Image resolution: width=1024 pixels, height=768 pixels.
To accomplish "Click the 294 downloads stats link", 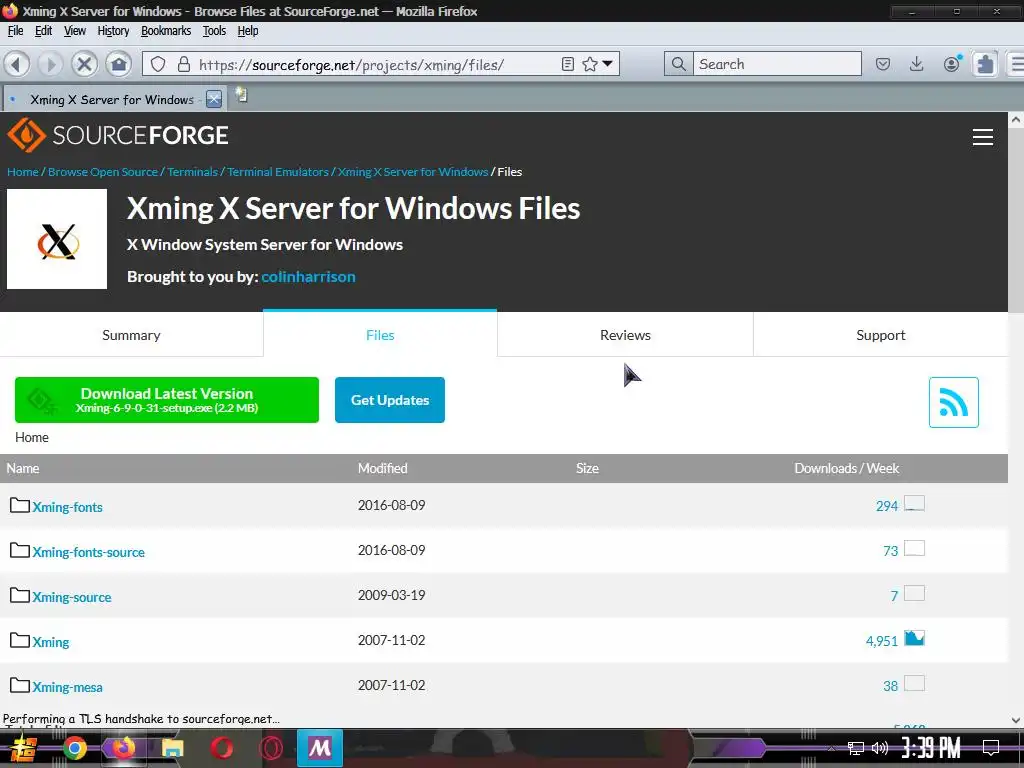I will tap(887, 506).
